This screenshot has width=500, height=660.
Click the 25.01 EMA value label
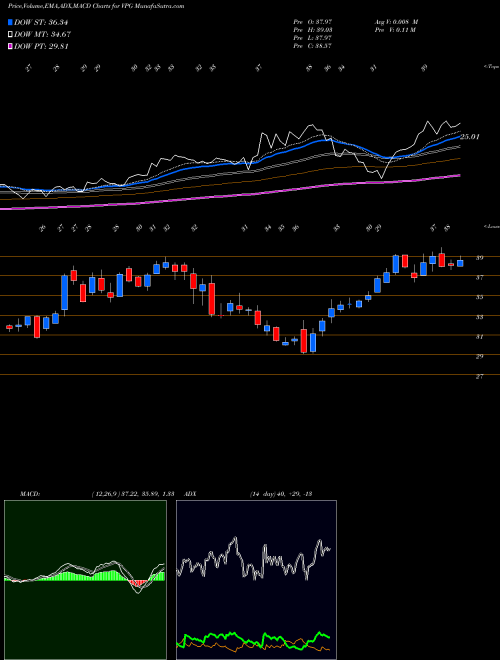tap(470, 137)
